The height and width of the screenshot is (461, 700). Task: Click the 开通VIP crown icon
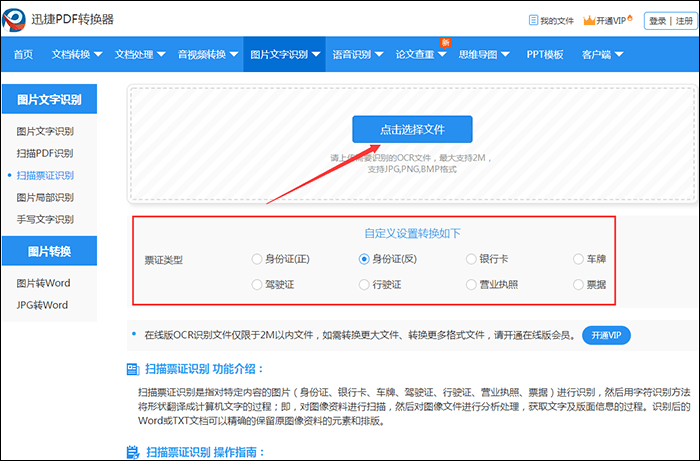click(x=589, y=20)
